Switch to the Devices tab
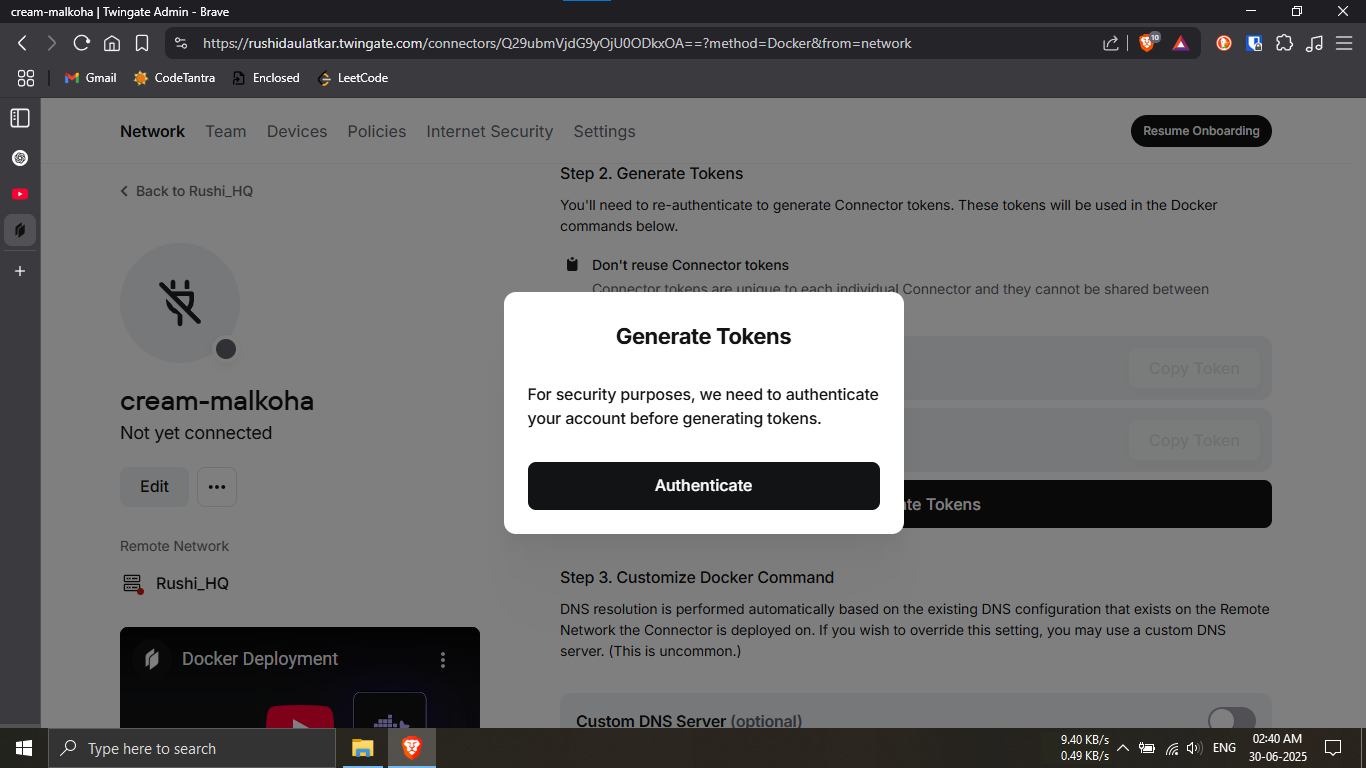 (297, 131)
